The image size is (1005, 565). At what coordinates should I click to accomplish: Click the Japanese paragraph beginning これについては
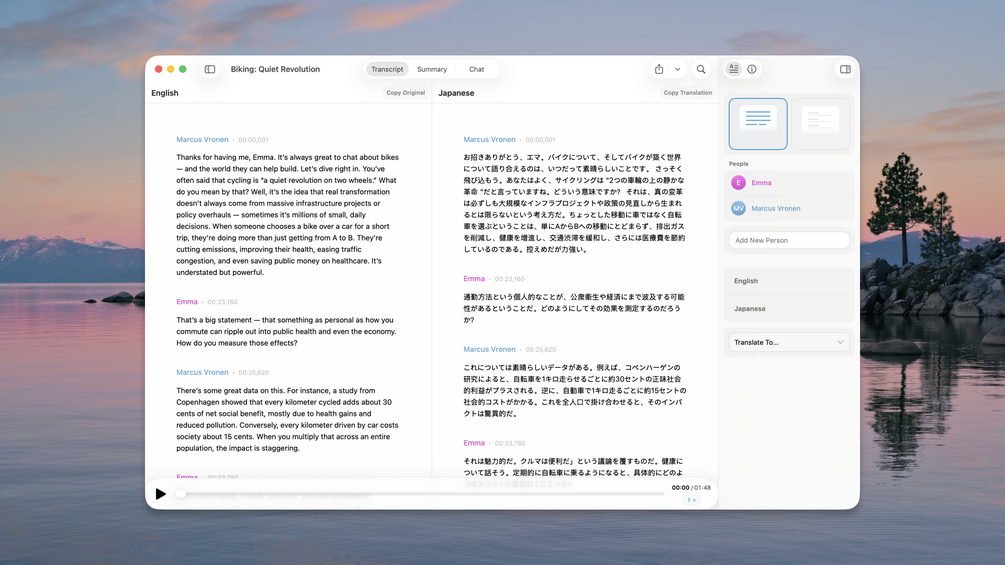click(x=575, y=390)
